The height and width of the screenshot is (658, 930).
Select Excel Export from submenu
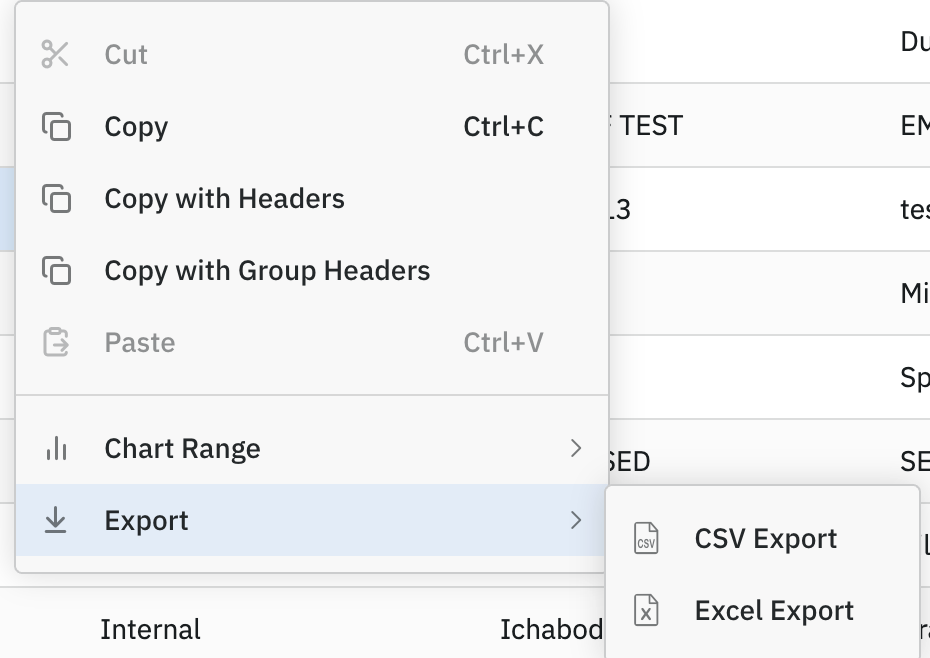click(x=774, y=611)
